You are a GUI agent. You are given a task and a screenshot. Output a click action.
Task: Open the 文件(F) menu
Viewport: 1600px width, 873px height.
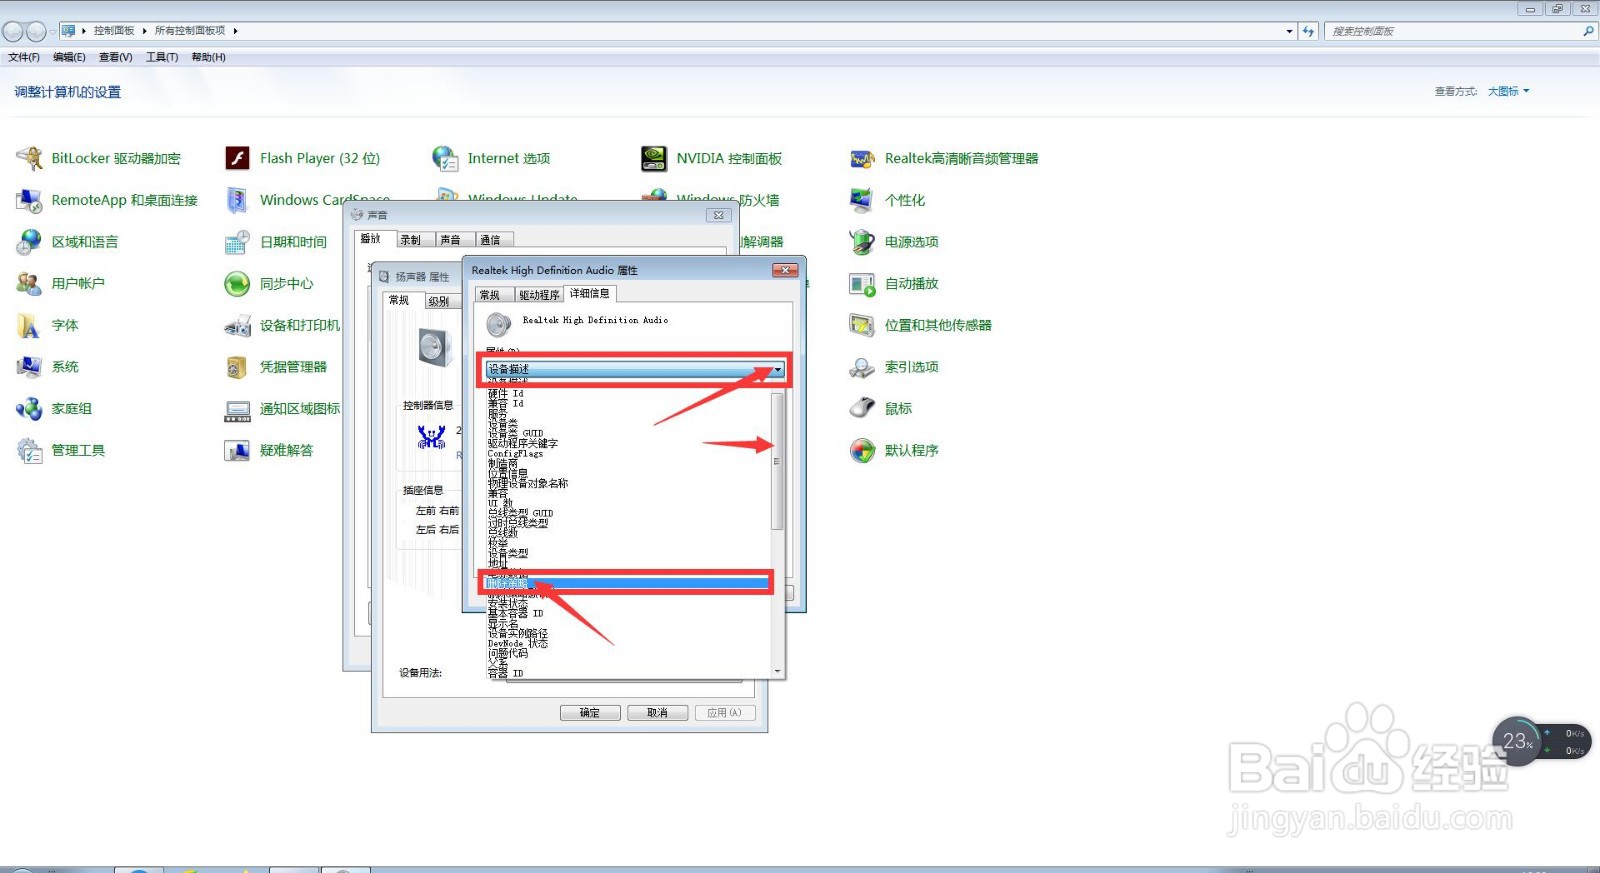pyautogui.click(x=24, y=57)
